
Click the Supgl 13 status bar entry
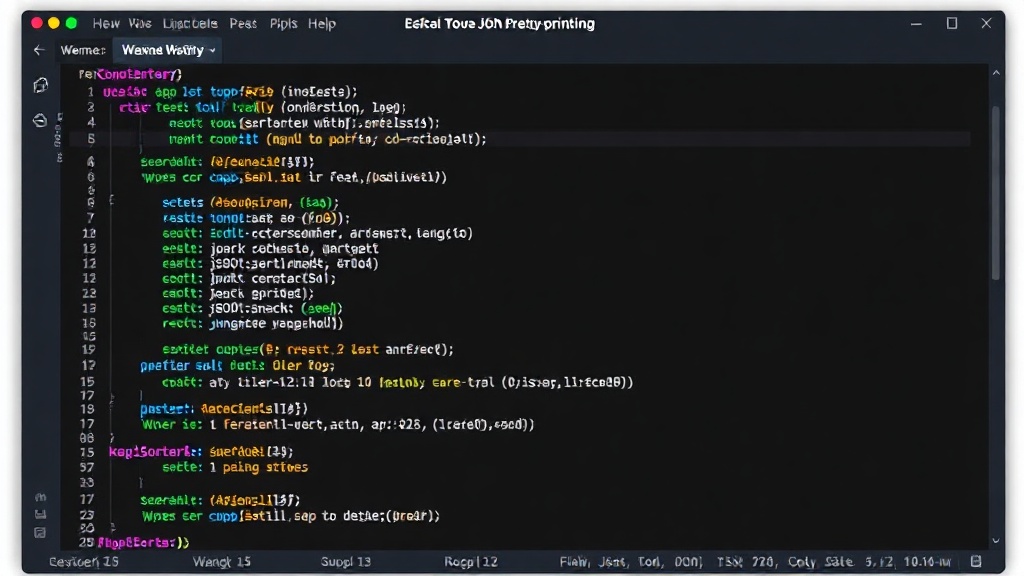pyautogui.click(x=345, y=562)
